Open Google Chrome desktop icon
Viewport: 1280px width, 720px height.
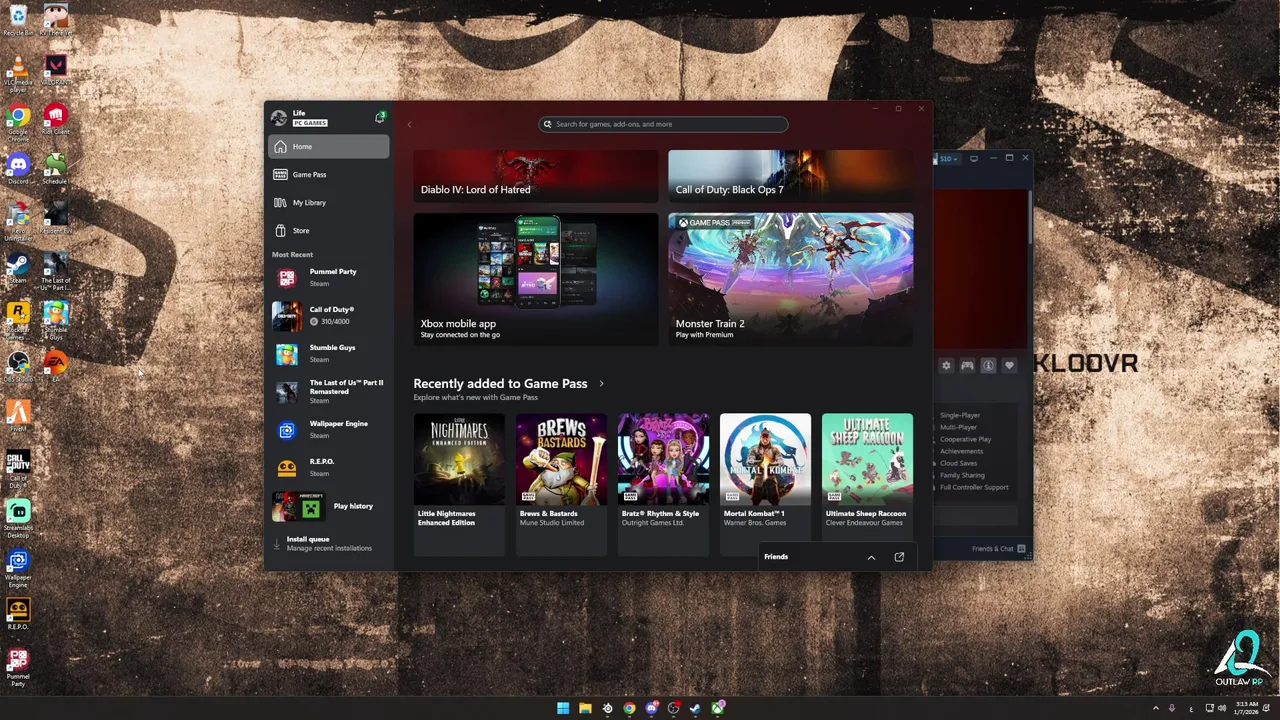click(x=18, y=122)
